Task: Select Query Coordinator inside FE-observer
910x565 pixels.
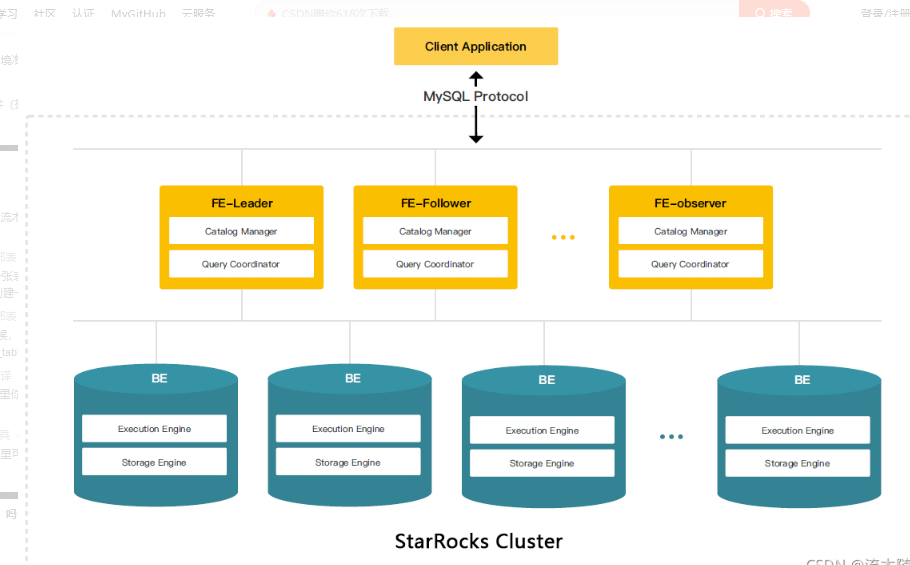Action: 691,264
